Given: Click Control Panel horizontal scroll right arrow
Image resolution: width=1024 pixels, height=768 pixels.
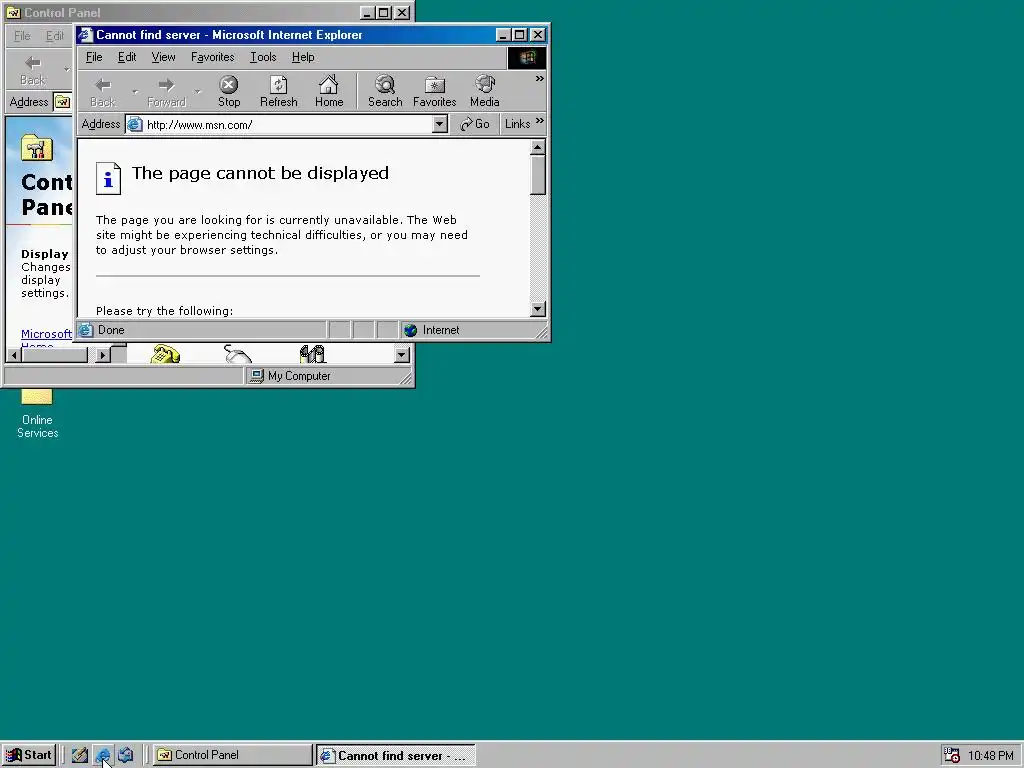Looking at the screenshot, I should (x=103, y=355).
